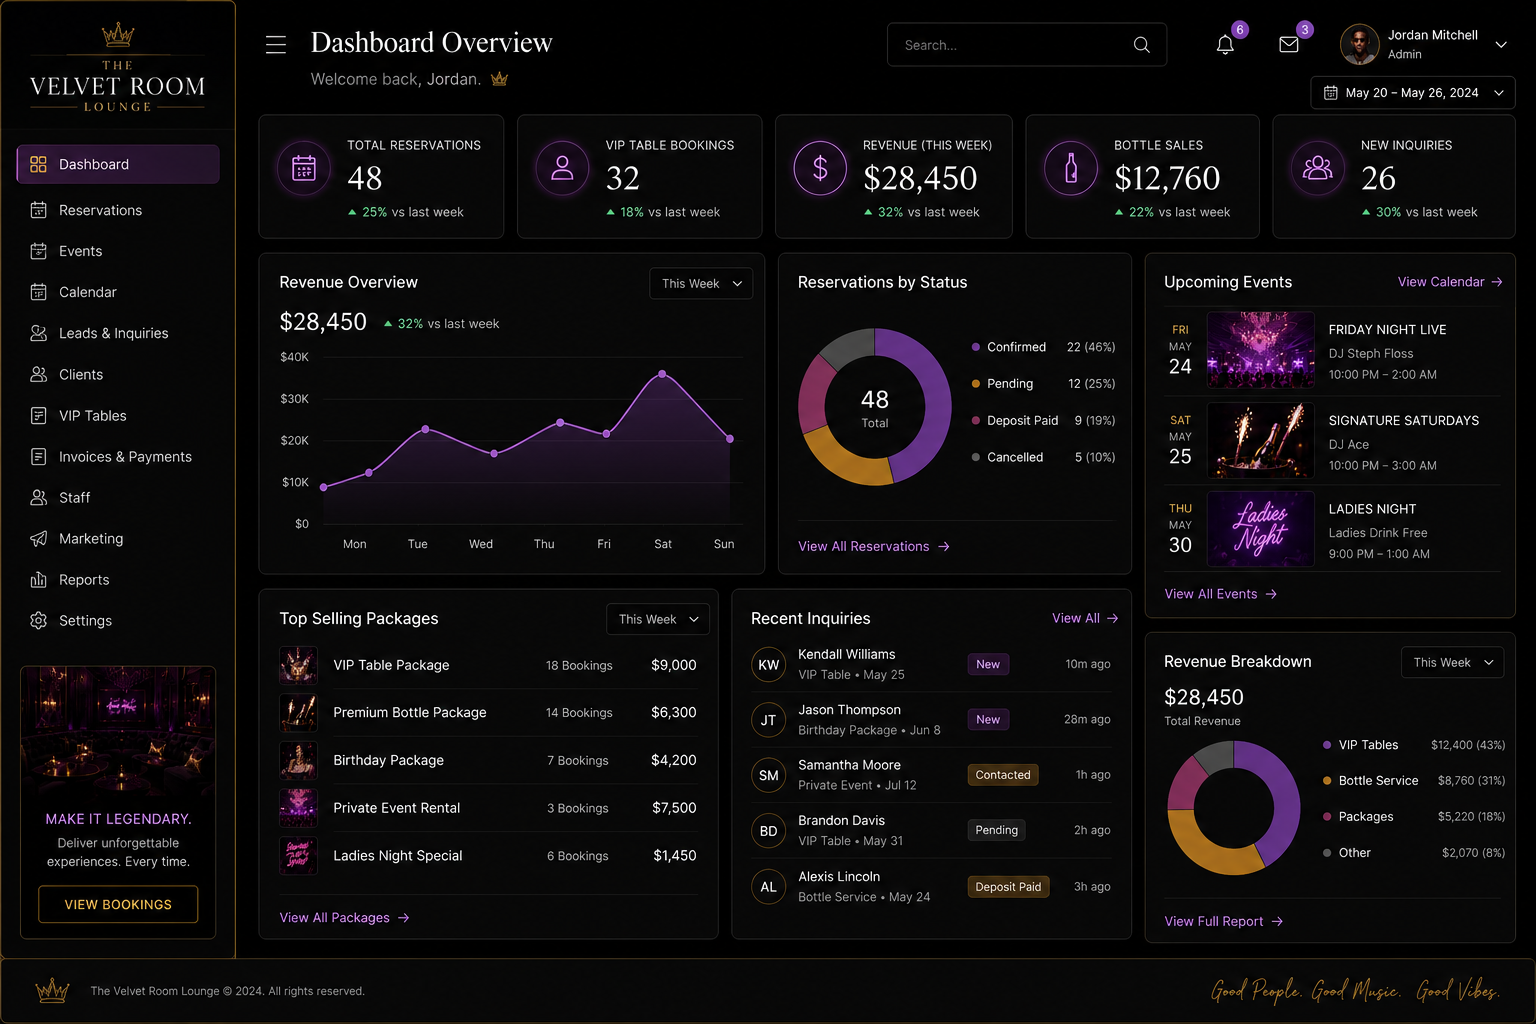The width and height of the screenshot is (1536, 1024).
Task: Go to Events in the sidebar
Action: point(118,251)
